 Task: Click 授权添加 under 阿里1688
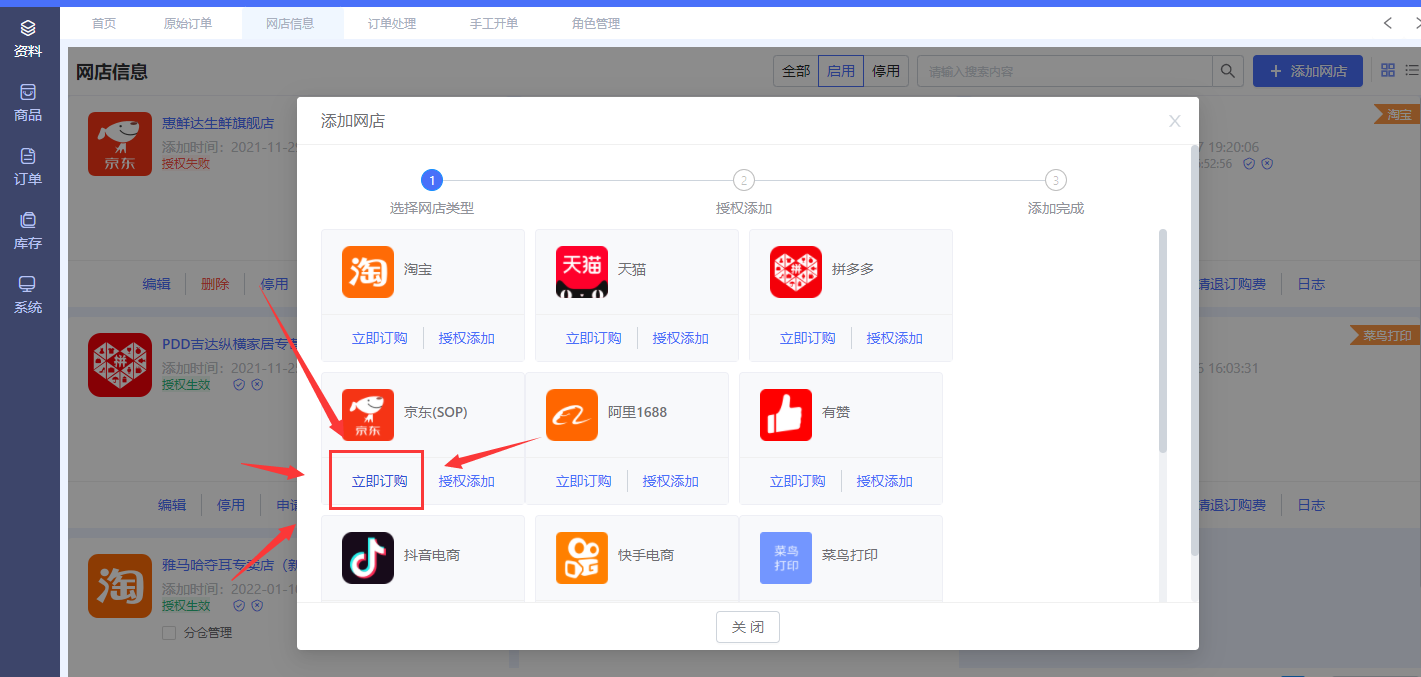click(x=671, y=481)
